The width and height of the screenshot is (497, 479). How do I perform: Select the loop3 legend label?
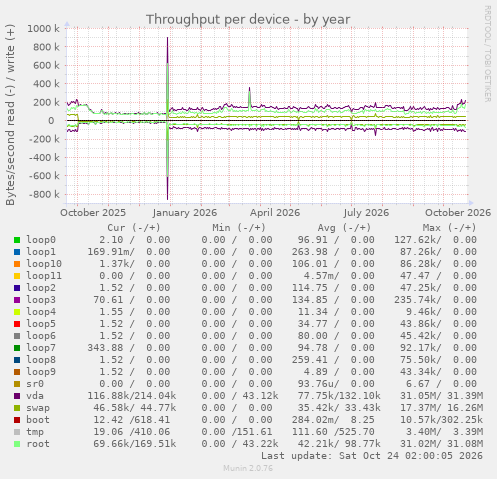point(41,300)
